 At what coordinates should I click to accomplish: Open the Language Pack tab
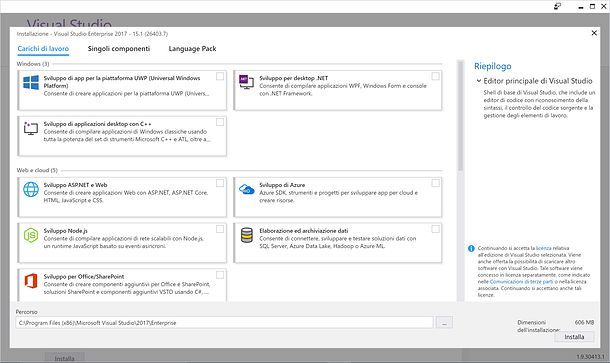(x=192, y=49)
